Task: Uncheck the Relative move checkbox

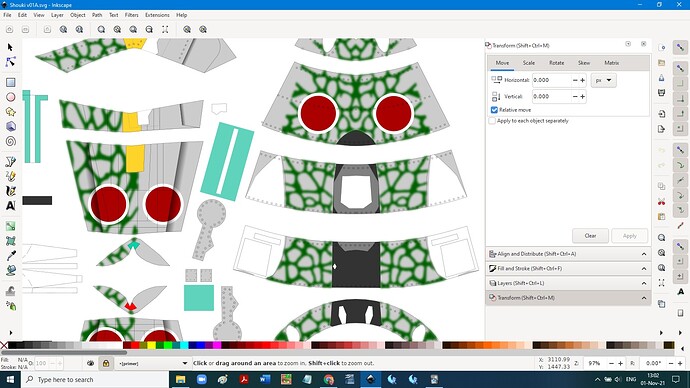Action: [x=494, y=110]
